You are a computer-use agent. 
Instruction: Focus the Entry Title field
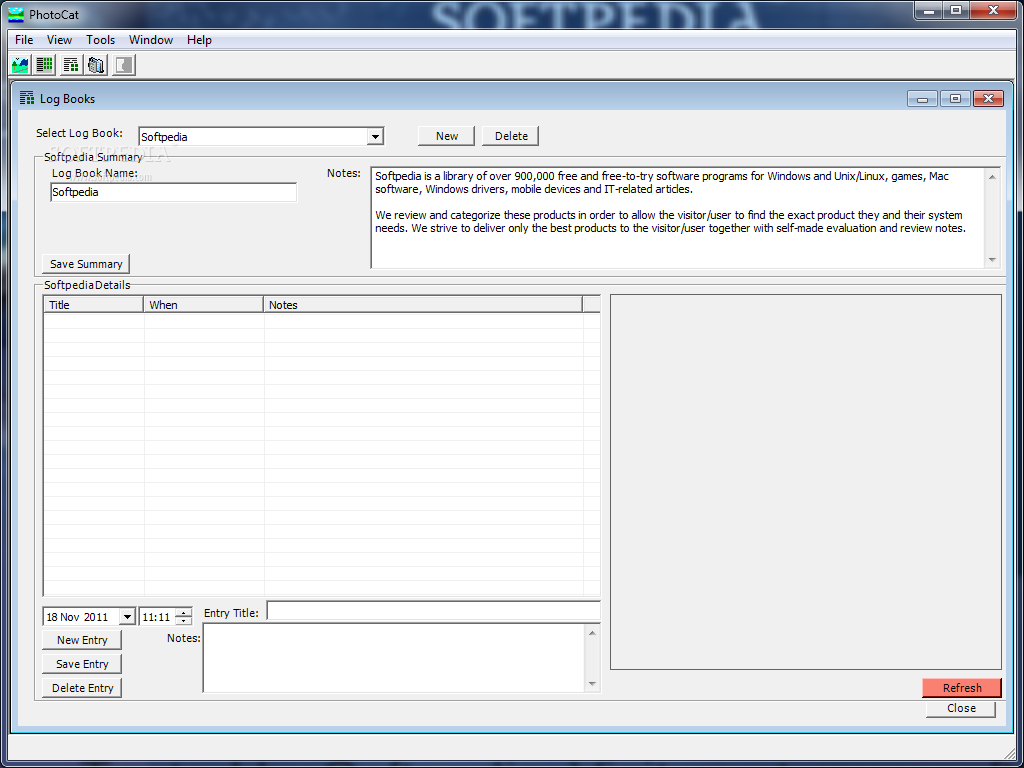point(434,611)
